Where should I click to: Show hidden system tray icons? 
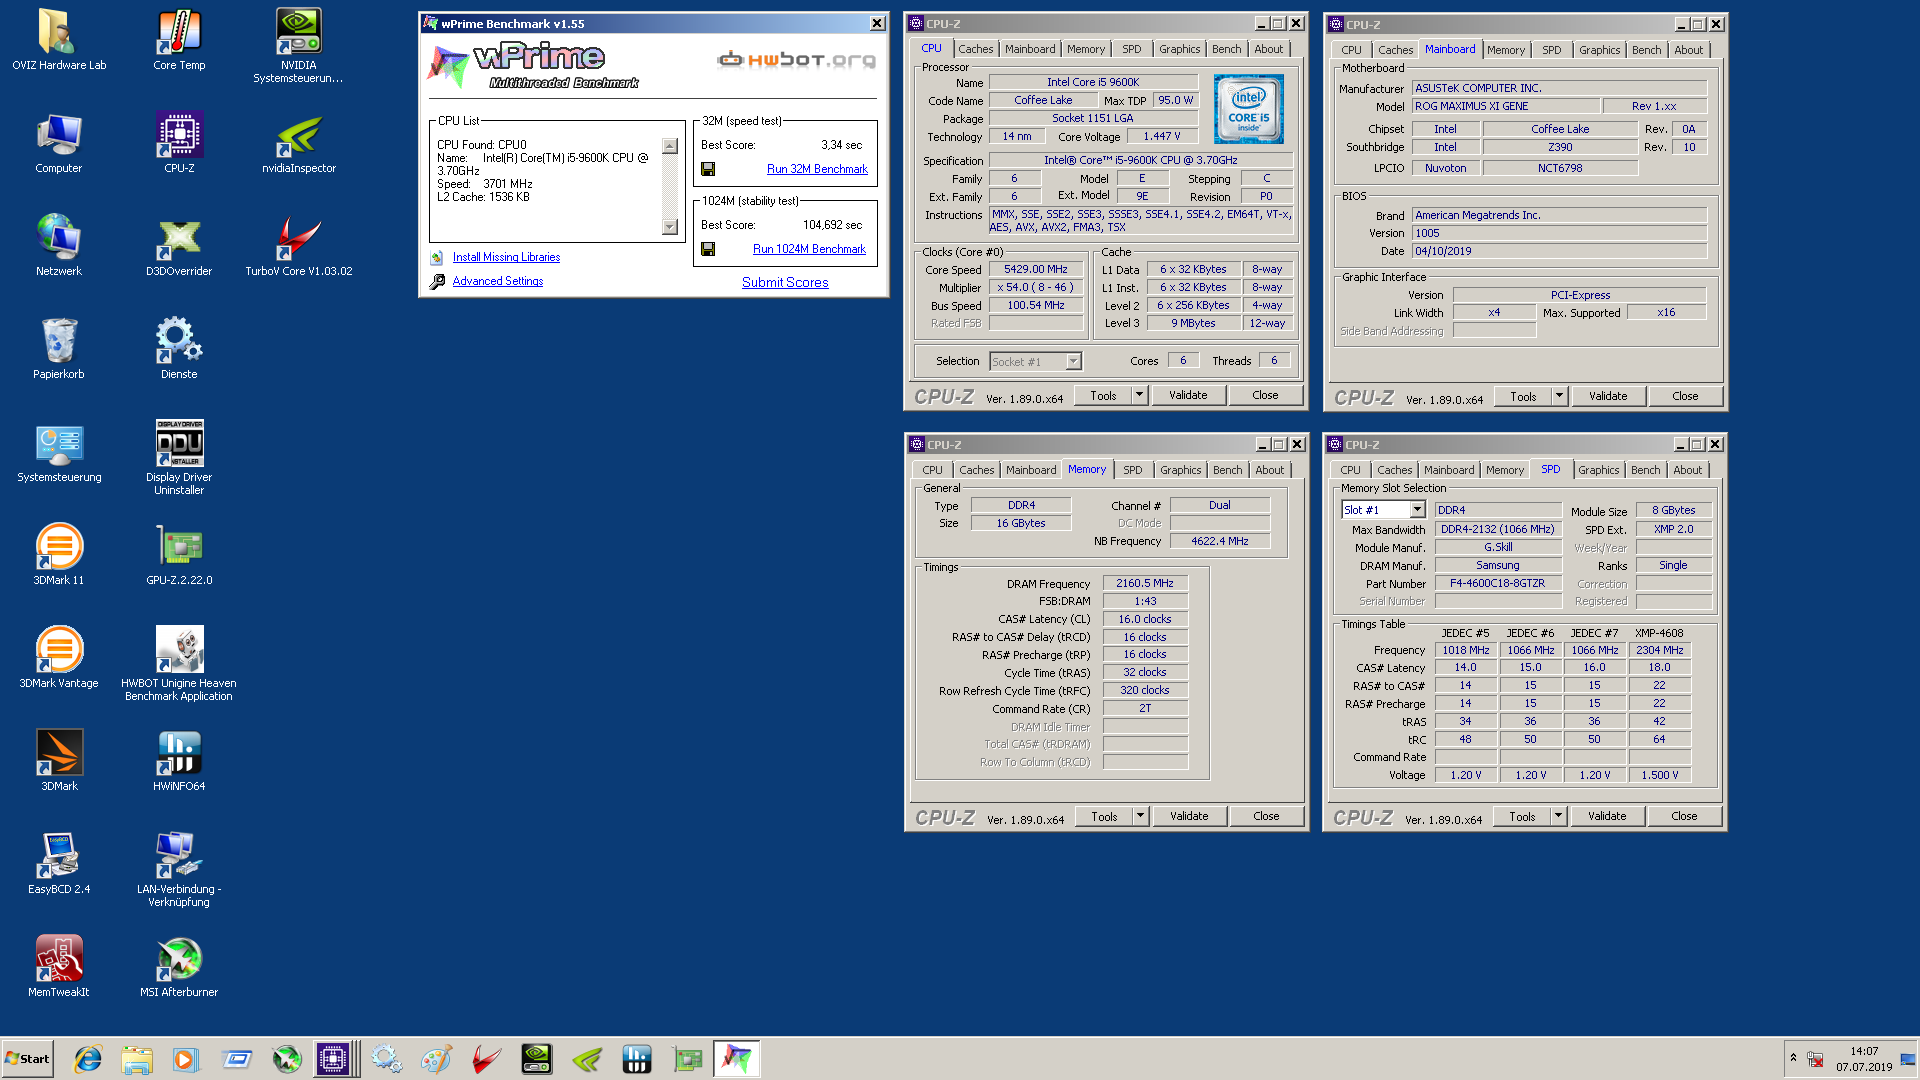[1793, 1058]
